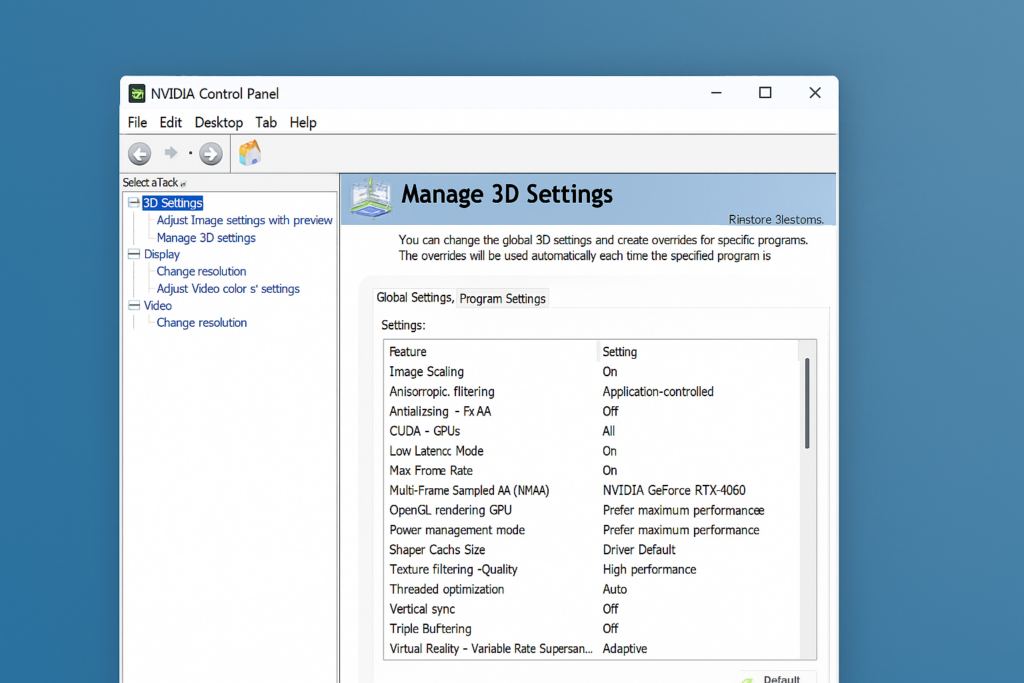
Task: Select the Triple Buffering row
Action: point(591,628)
